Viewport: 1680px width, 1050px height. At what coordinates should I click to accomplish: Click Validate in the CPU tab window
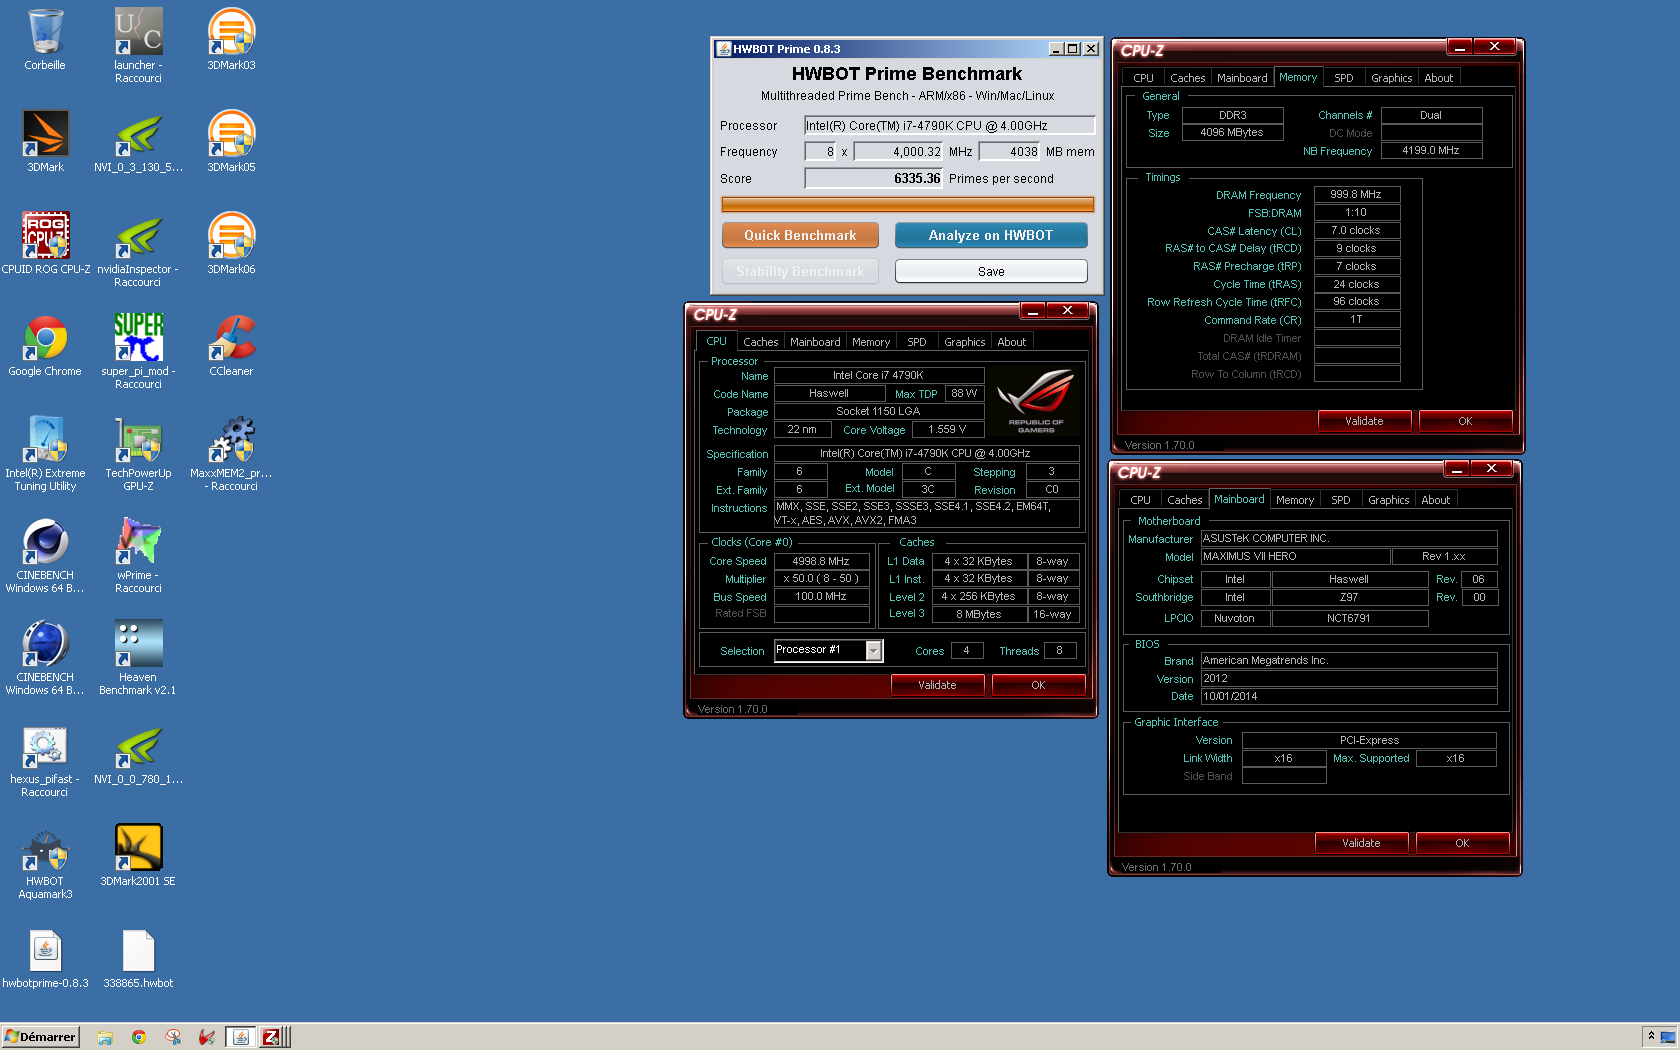[x=937, y=685]
